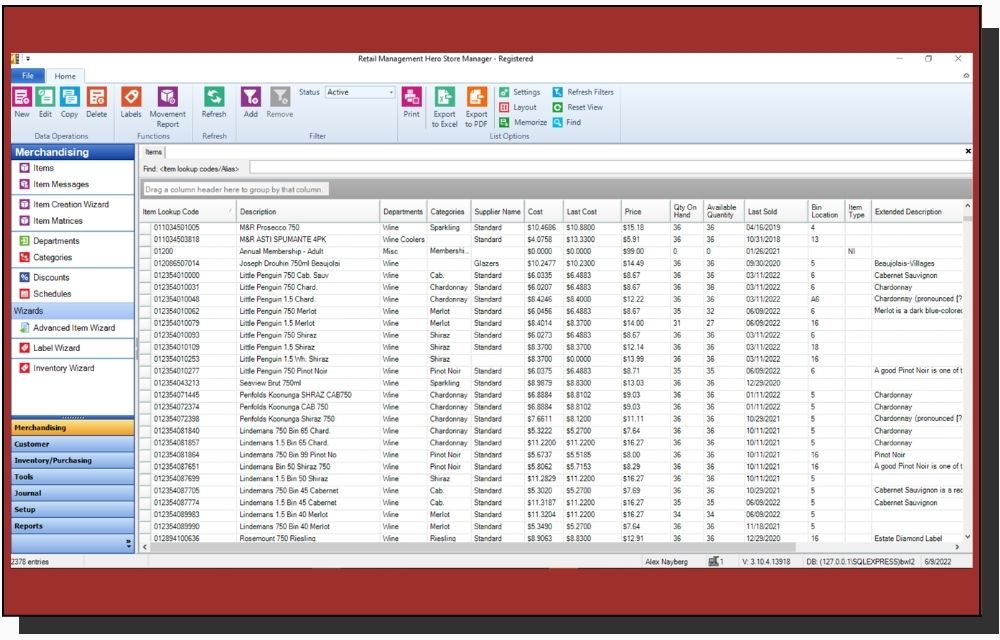Screen dimensions: 1000x640
Task: Click Memorize in List Options
Action: (x=523, y=122)
